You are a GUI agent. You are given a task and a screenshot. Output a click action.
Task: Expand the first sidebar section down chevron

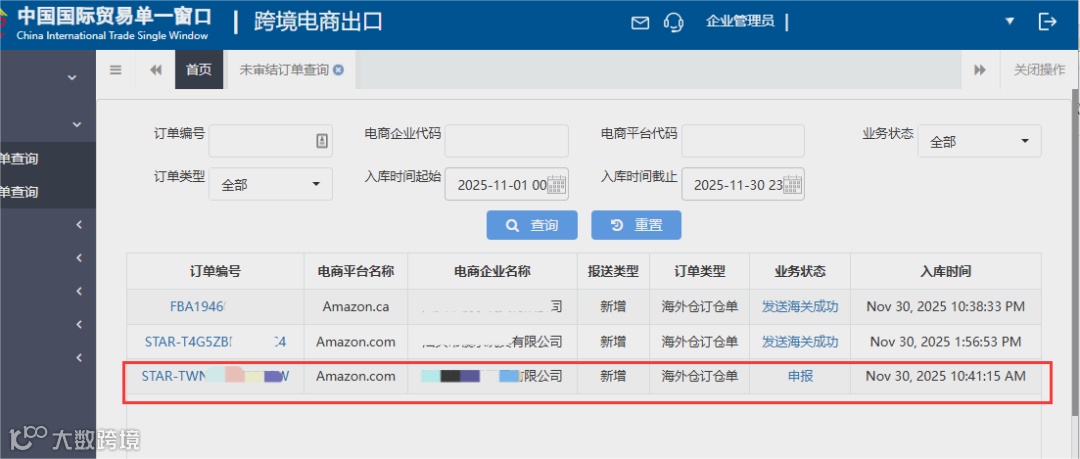pos(72,78)
